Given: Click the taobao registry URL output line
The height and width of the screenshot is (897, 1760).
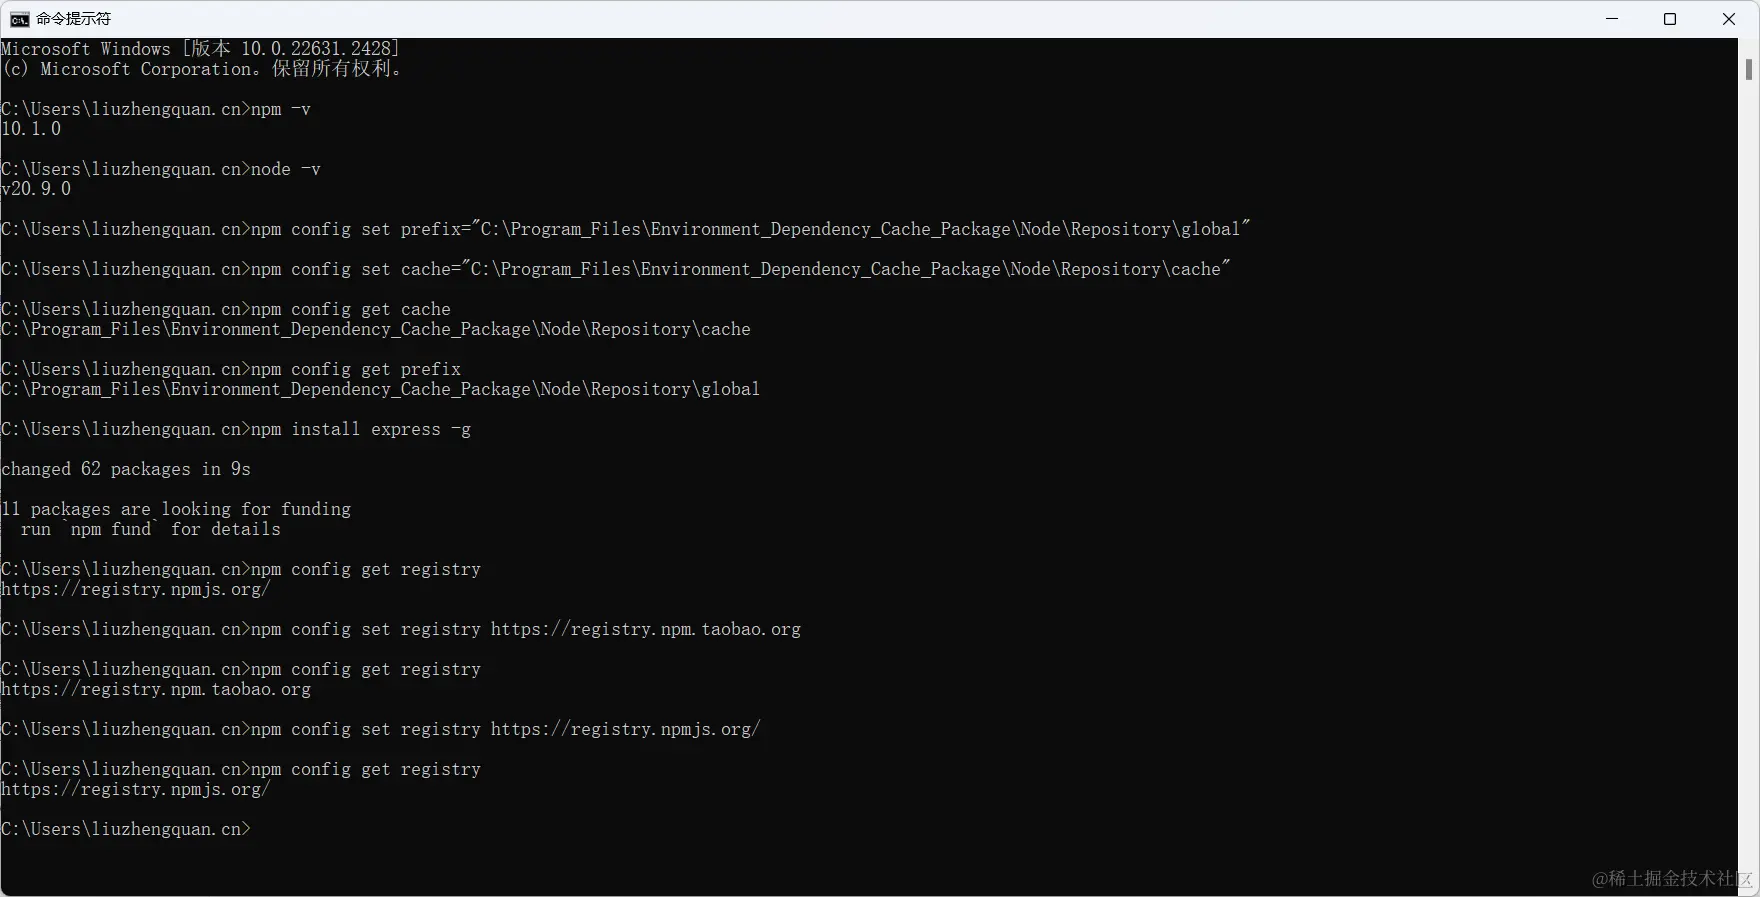Looking at the screenshot, I should tap(156, 689).
